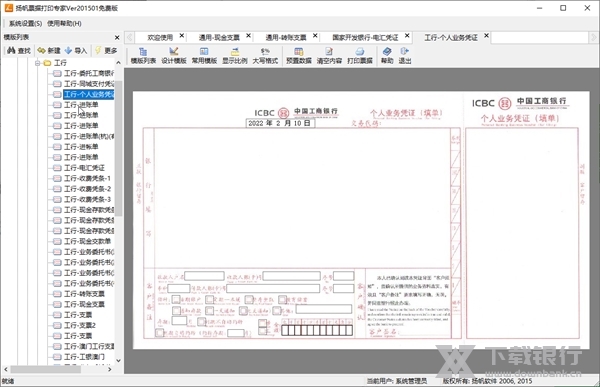Screen dimensions: 600x387
Task: Click the tree list scroll-up arrow
Action: point(118,63)
